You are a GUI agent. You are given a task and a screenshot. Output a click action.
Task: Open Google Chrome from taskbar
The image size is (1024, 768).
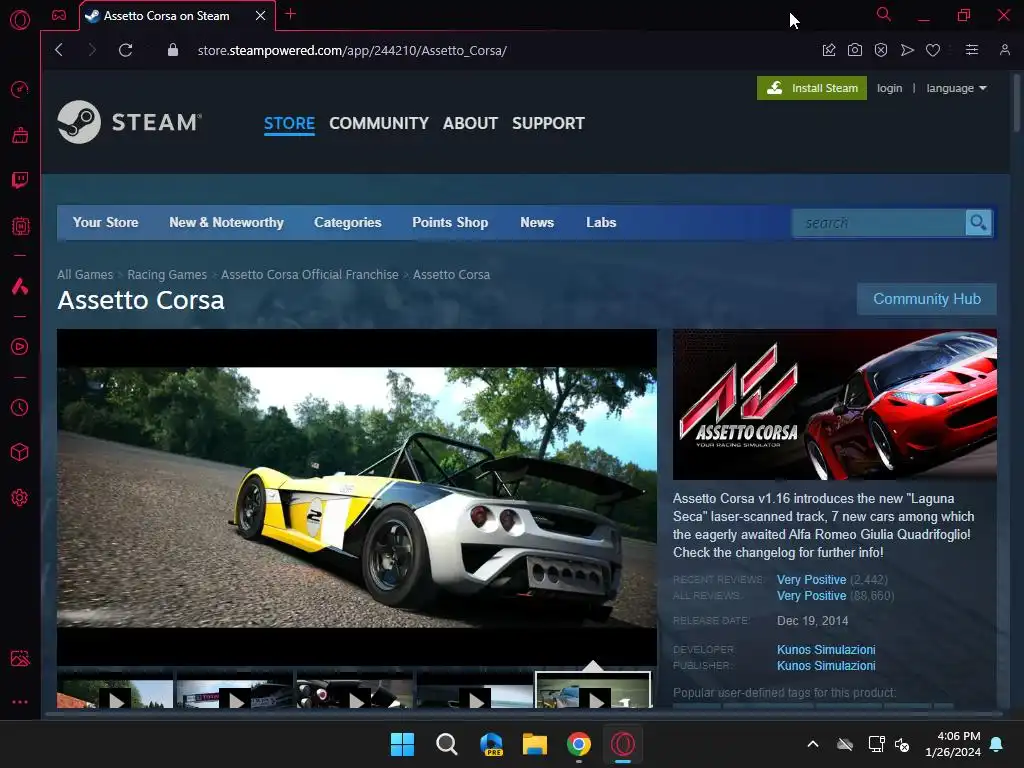pos(579,744)
